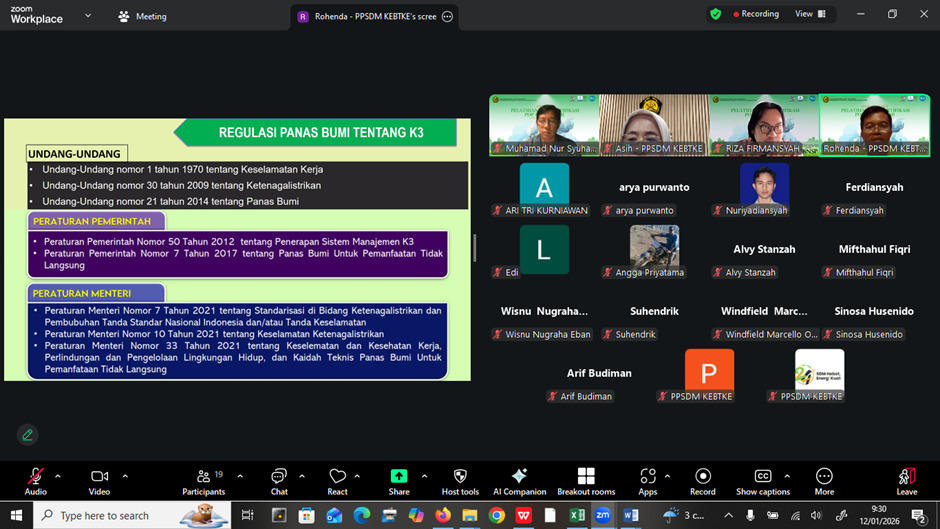Click the annotation pencil icon

[27, 435]
